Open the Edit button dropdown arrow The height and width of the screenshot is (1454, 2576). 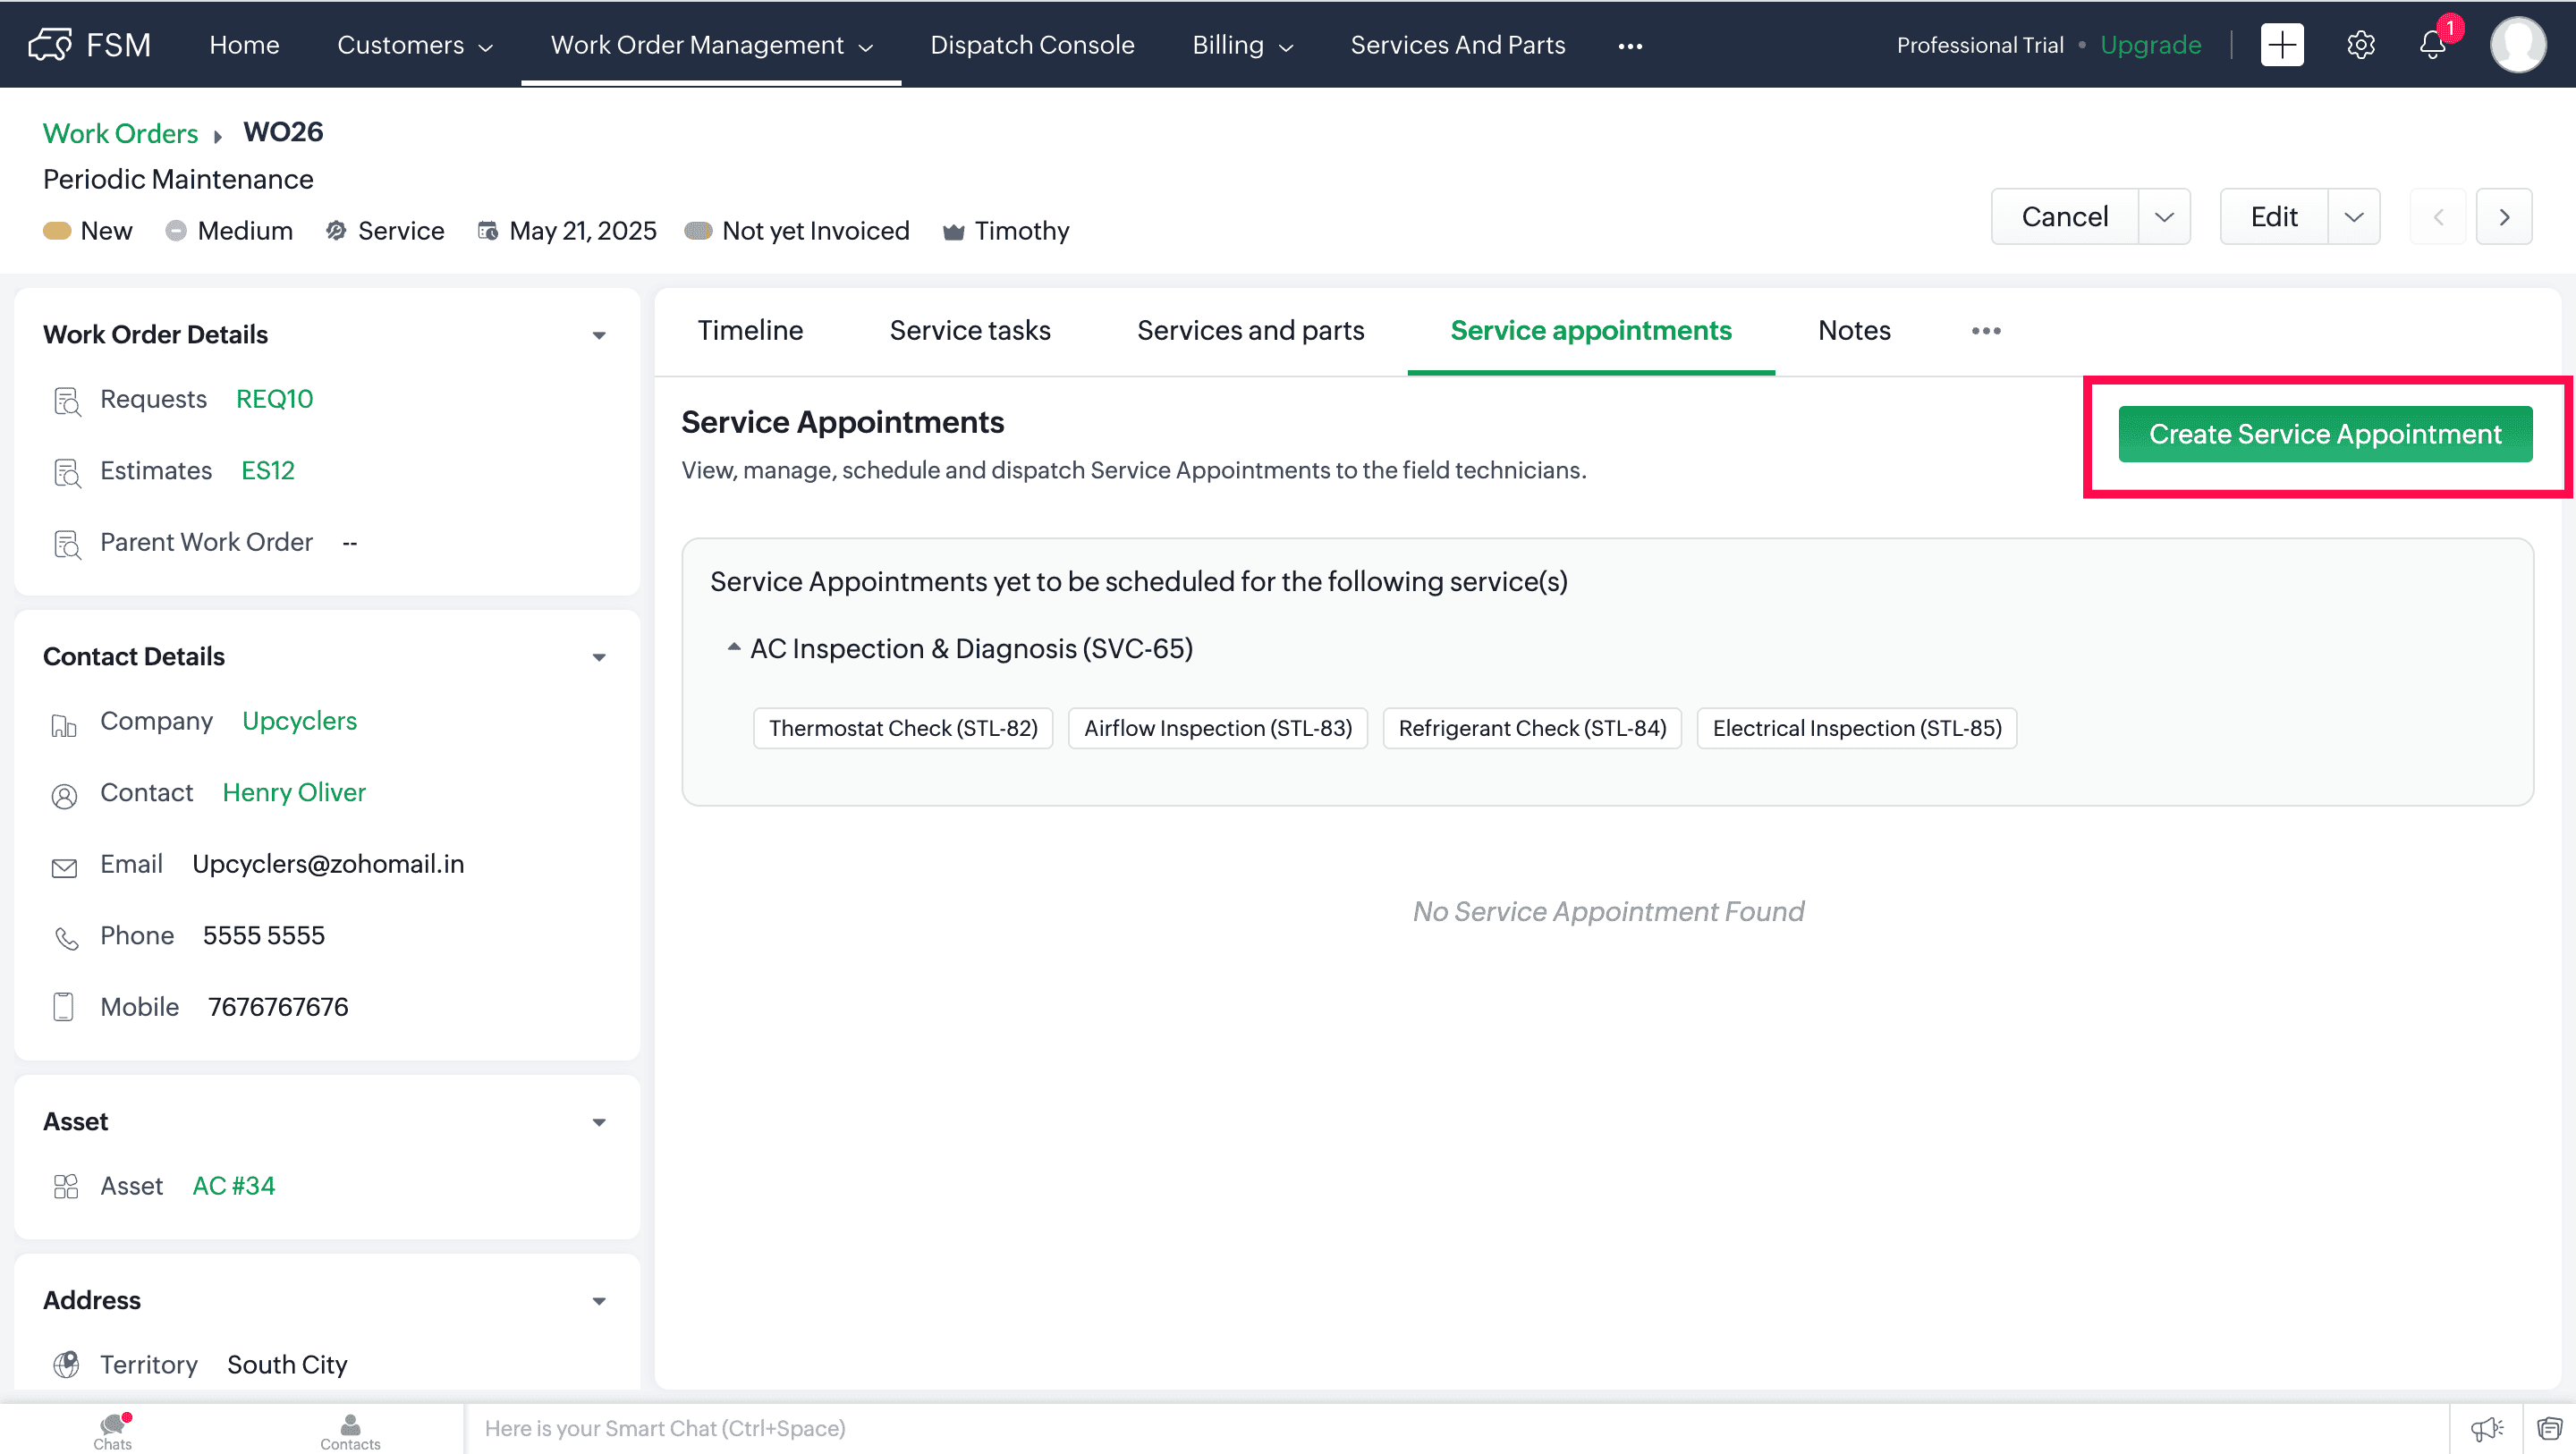[2353, 217]
